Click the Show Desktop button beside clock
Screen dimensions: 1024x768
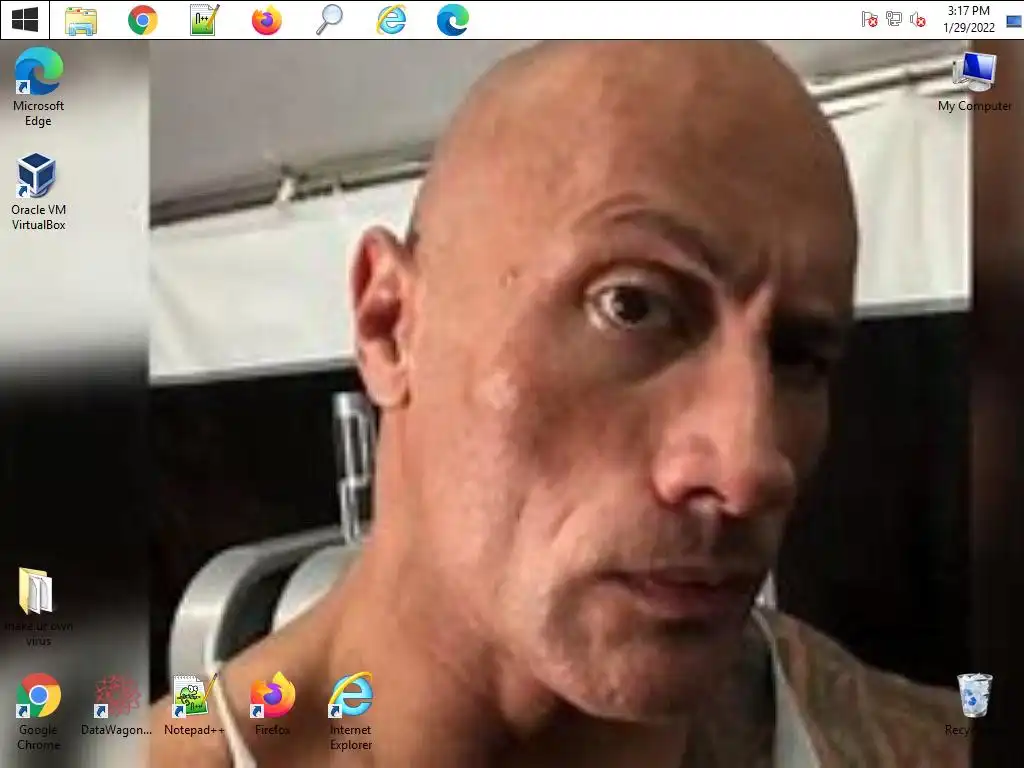1014,20
